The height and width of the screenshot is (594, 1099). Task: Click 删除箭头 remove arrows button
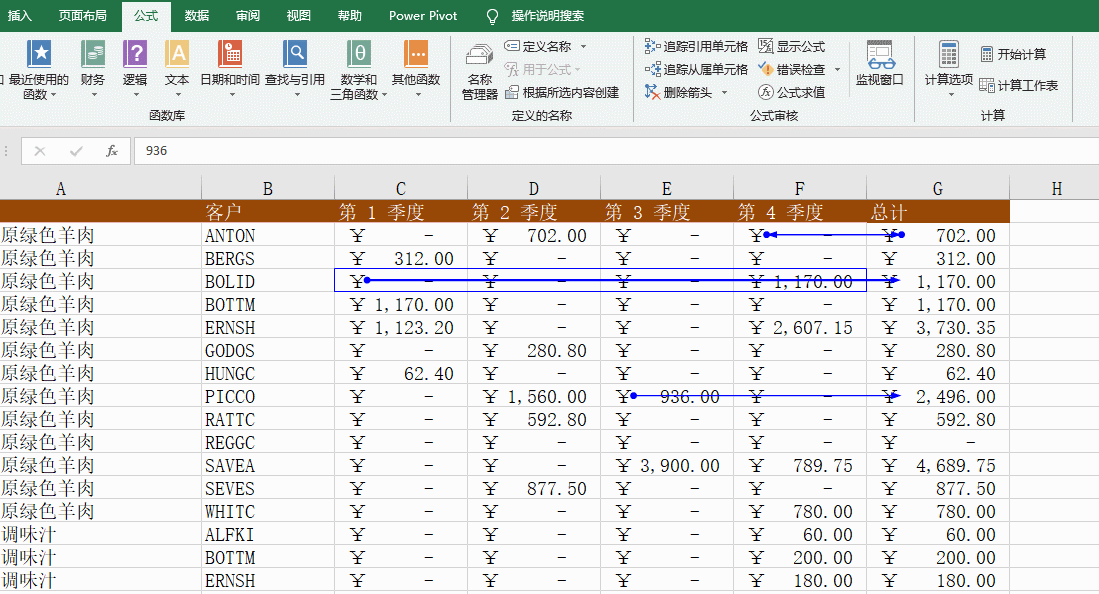pos(678,93)
